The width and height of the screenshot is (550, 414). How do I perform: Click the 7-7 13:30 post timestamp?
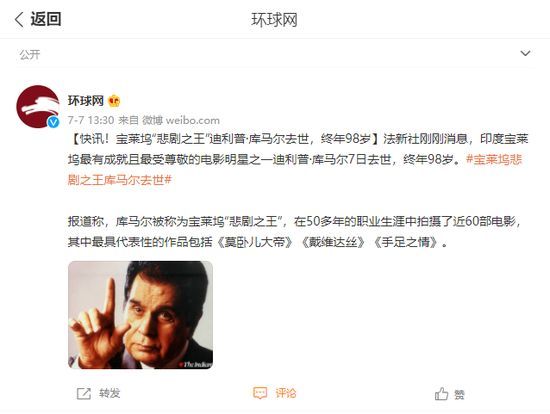point(91,120)
